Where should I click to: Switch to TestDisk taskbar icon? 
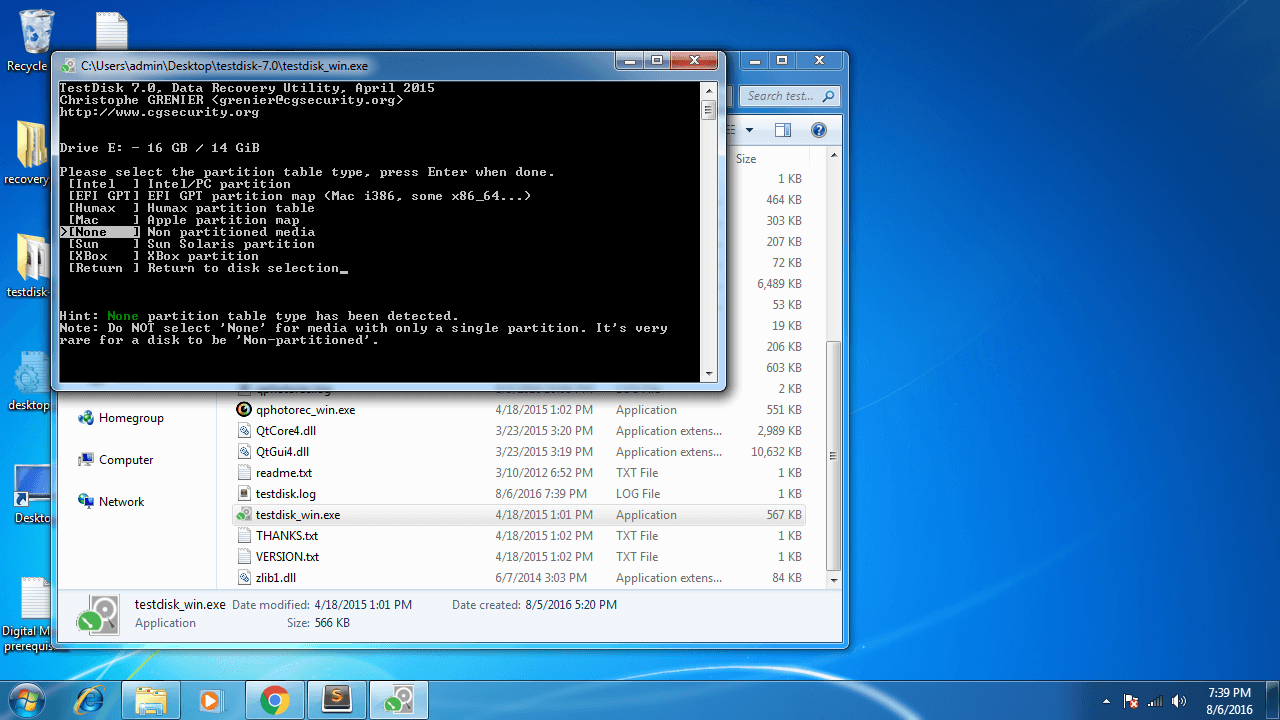coord(399,700)
